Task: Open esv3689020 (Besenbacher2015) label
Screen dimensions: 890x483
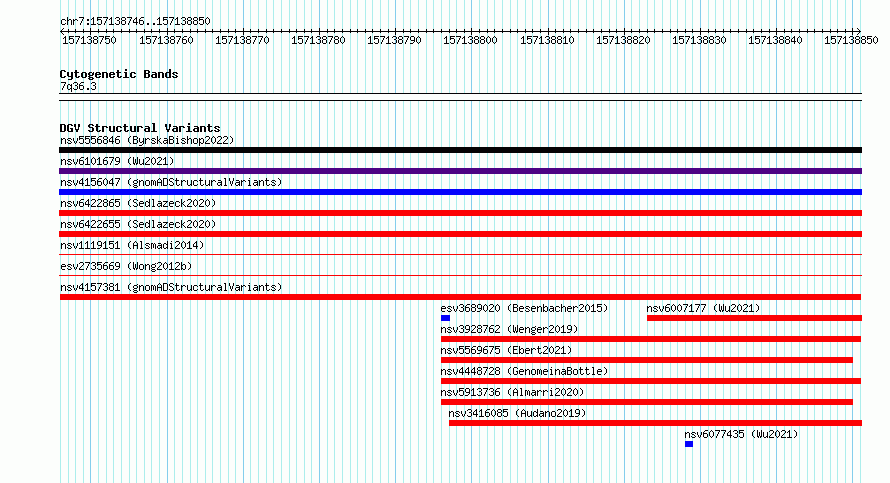Action: pyautogui.click(x=524, y=308)
